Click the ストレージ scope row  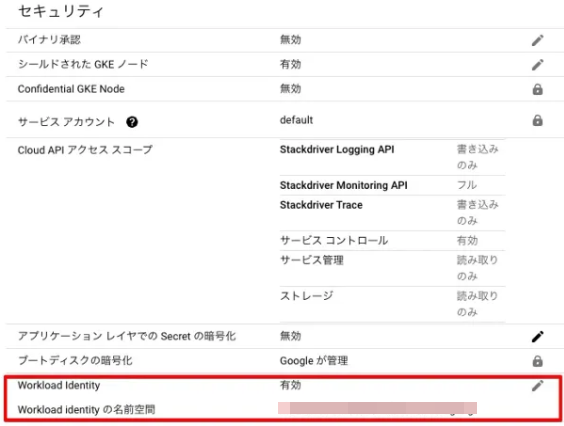tap(392, 304)
